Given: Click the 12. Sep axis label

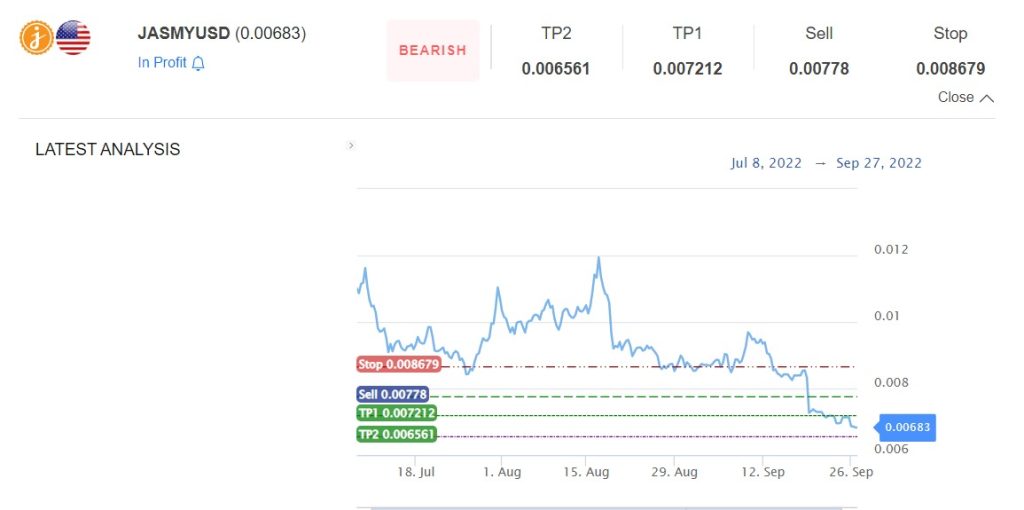Looking at the screenshot, I should click(x=762, y=472).
